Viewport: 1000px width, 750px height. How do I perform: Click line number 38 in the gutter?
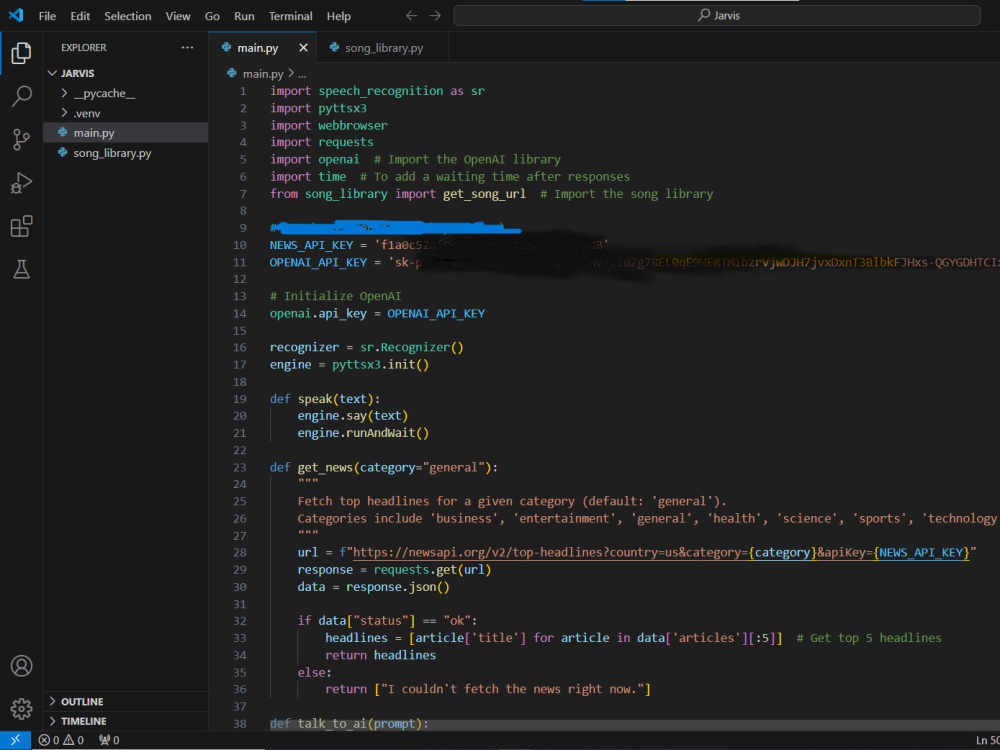point(239,723)
